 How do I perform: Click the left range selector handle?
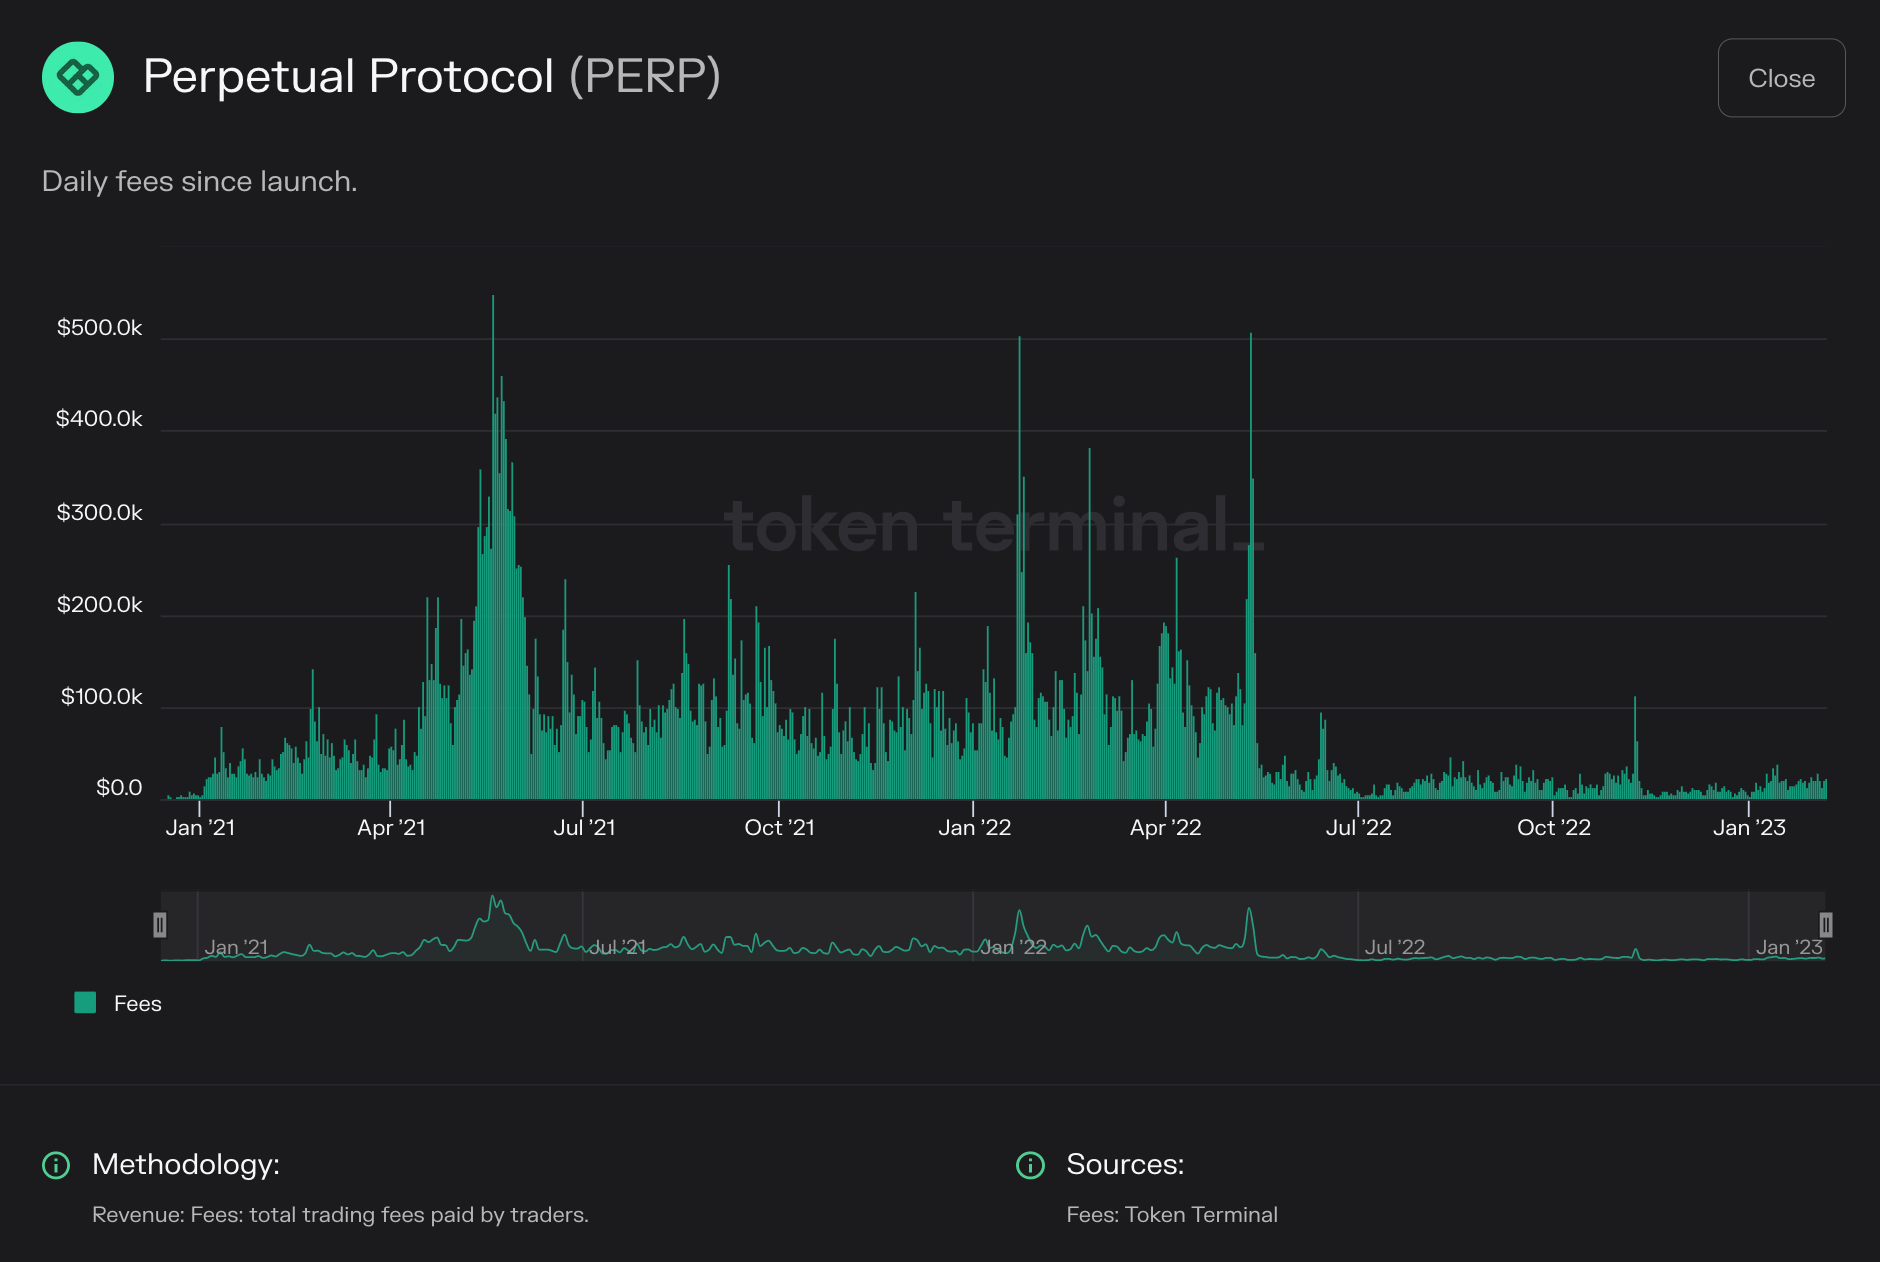(161, 925)
